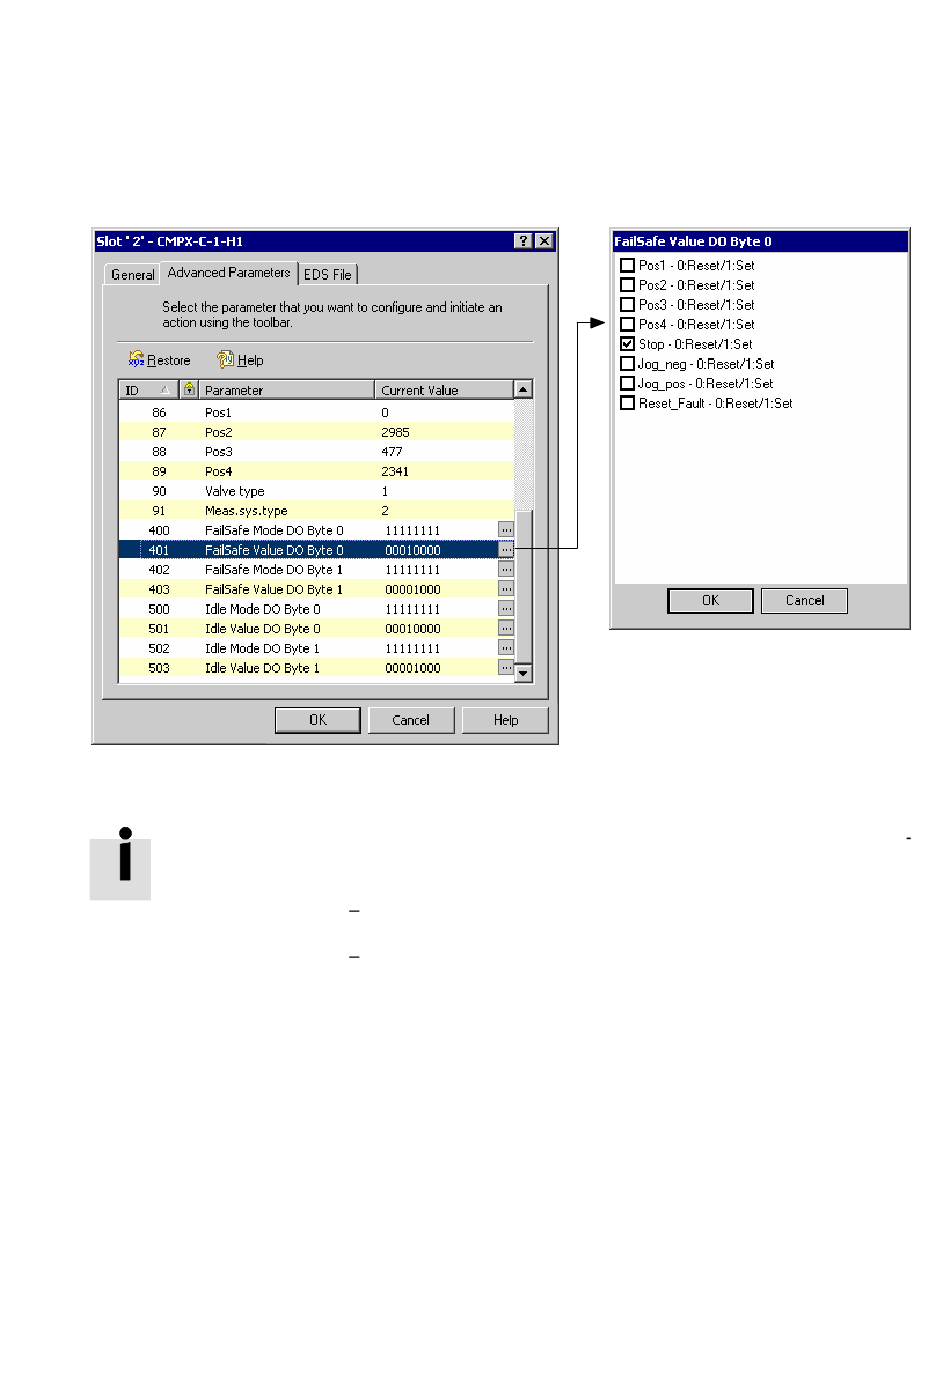The image size is (950, 1374).
Task: Select the FailSafe Mode DO Byte 0 row
Action: [316, 530]
